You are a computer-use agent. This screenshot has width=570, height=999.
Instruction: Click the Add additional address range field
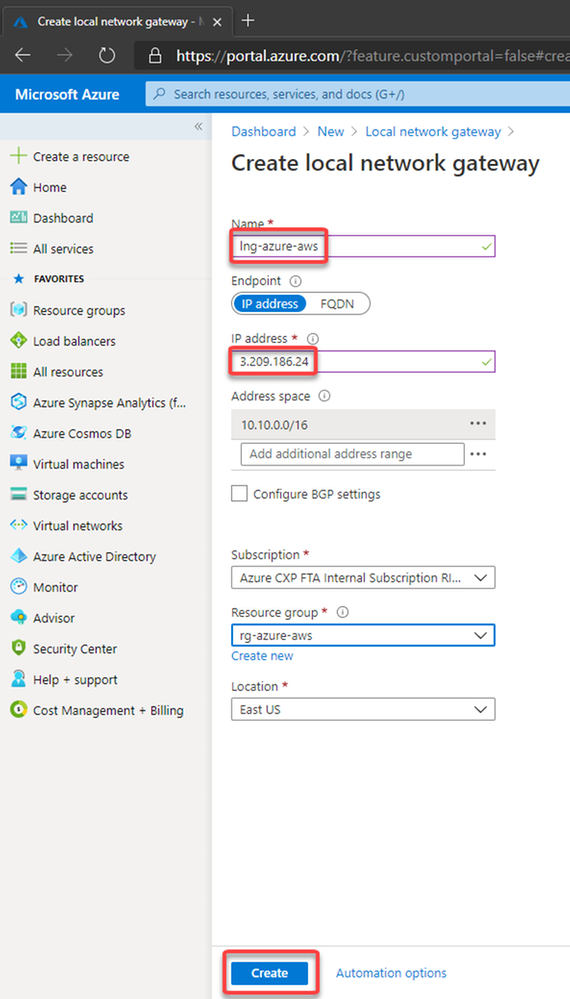(x=353, y=454)
